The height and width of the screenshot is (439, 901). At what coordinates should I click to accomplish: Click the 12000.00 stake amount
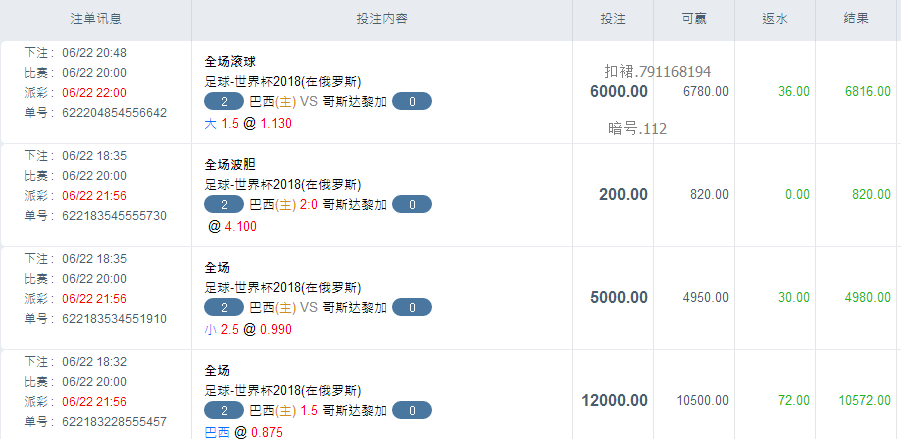(615, 400)
